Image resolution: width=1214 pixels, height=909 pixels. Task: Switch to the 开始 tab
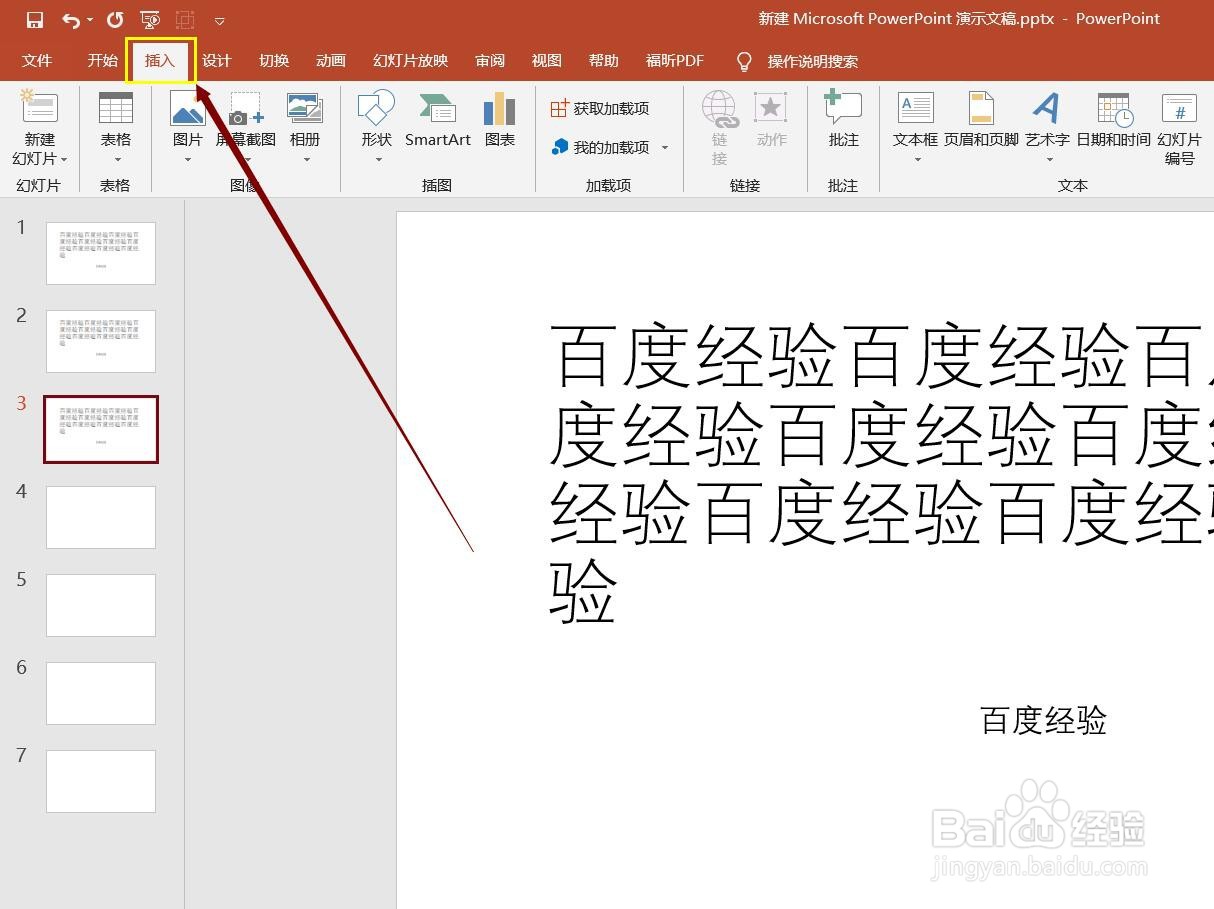102,61
